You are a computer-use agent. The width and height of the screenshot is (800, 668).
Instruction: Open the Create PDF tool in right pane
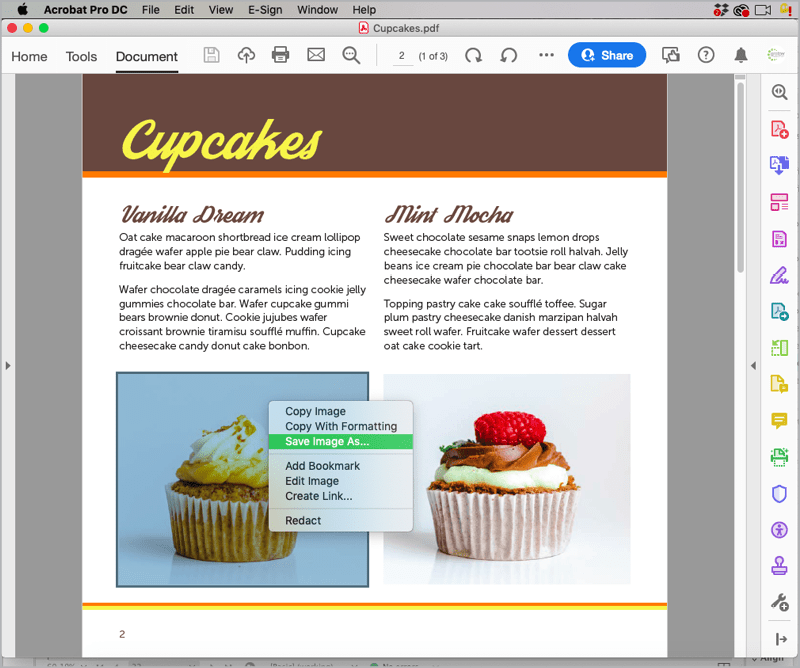pyautogui.click(x=779, y=129)
